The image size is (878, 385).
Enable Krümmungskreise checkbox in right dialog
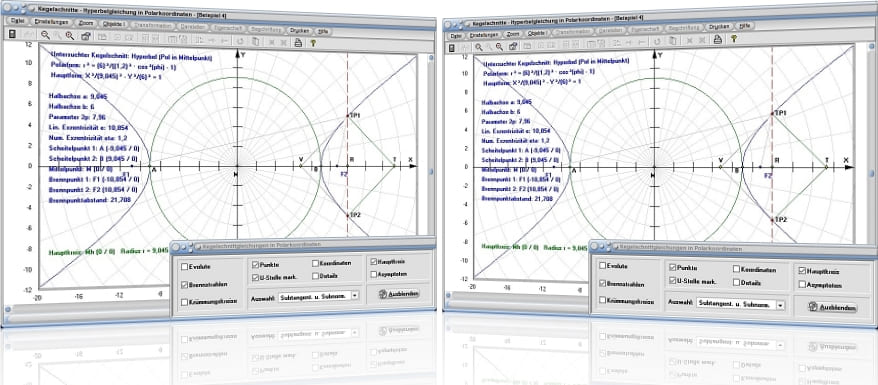tap(602, 300)
